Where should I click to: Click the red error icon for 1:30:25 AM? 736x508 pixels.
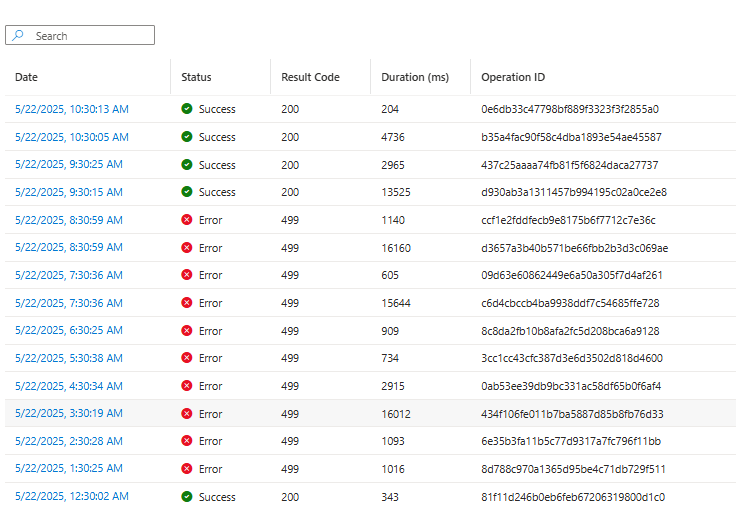tap(187, 469)
